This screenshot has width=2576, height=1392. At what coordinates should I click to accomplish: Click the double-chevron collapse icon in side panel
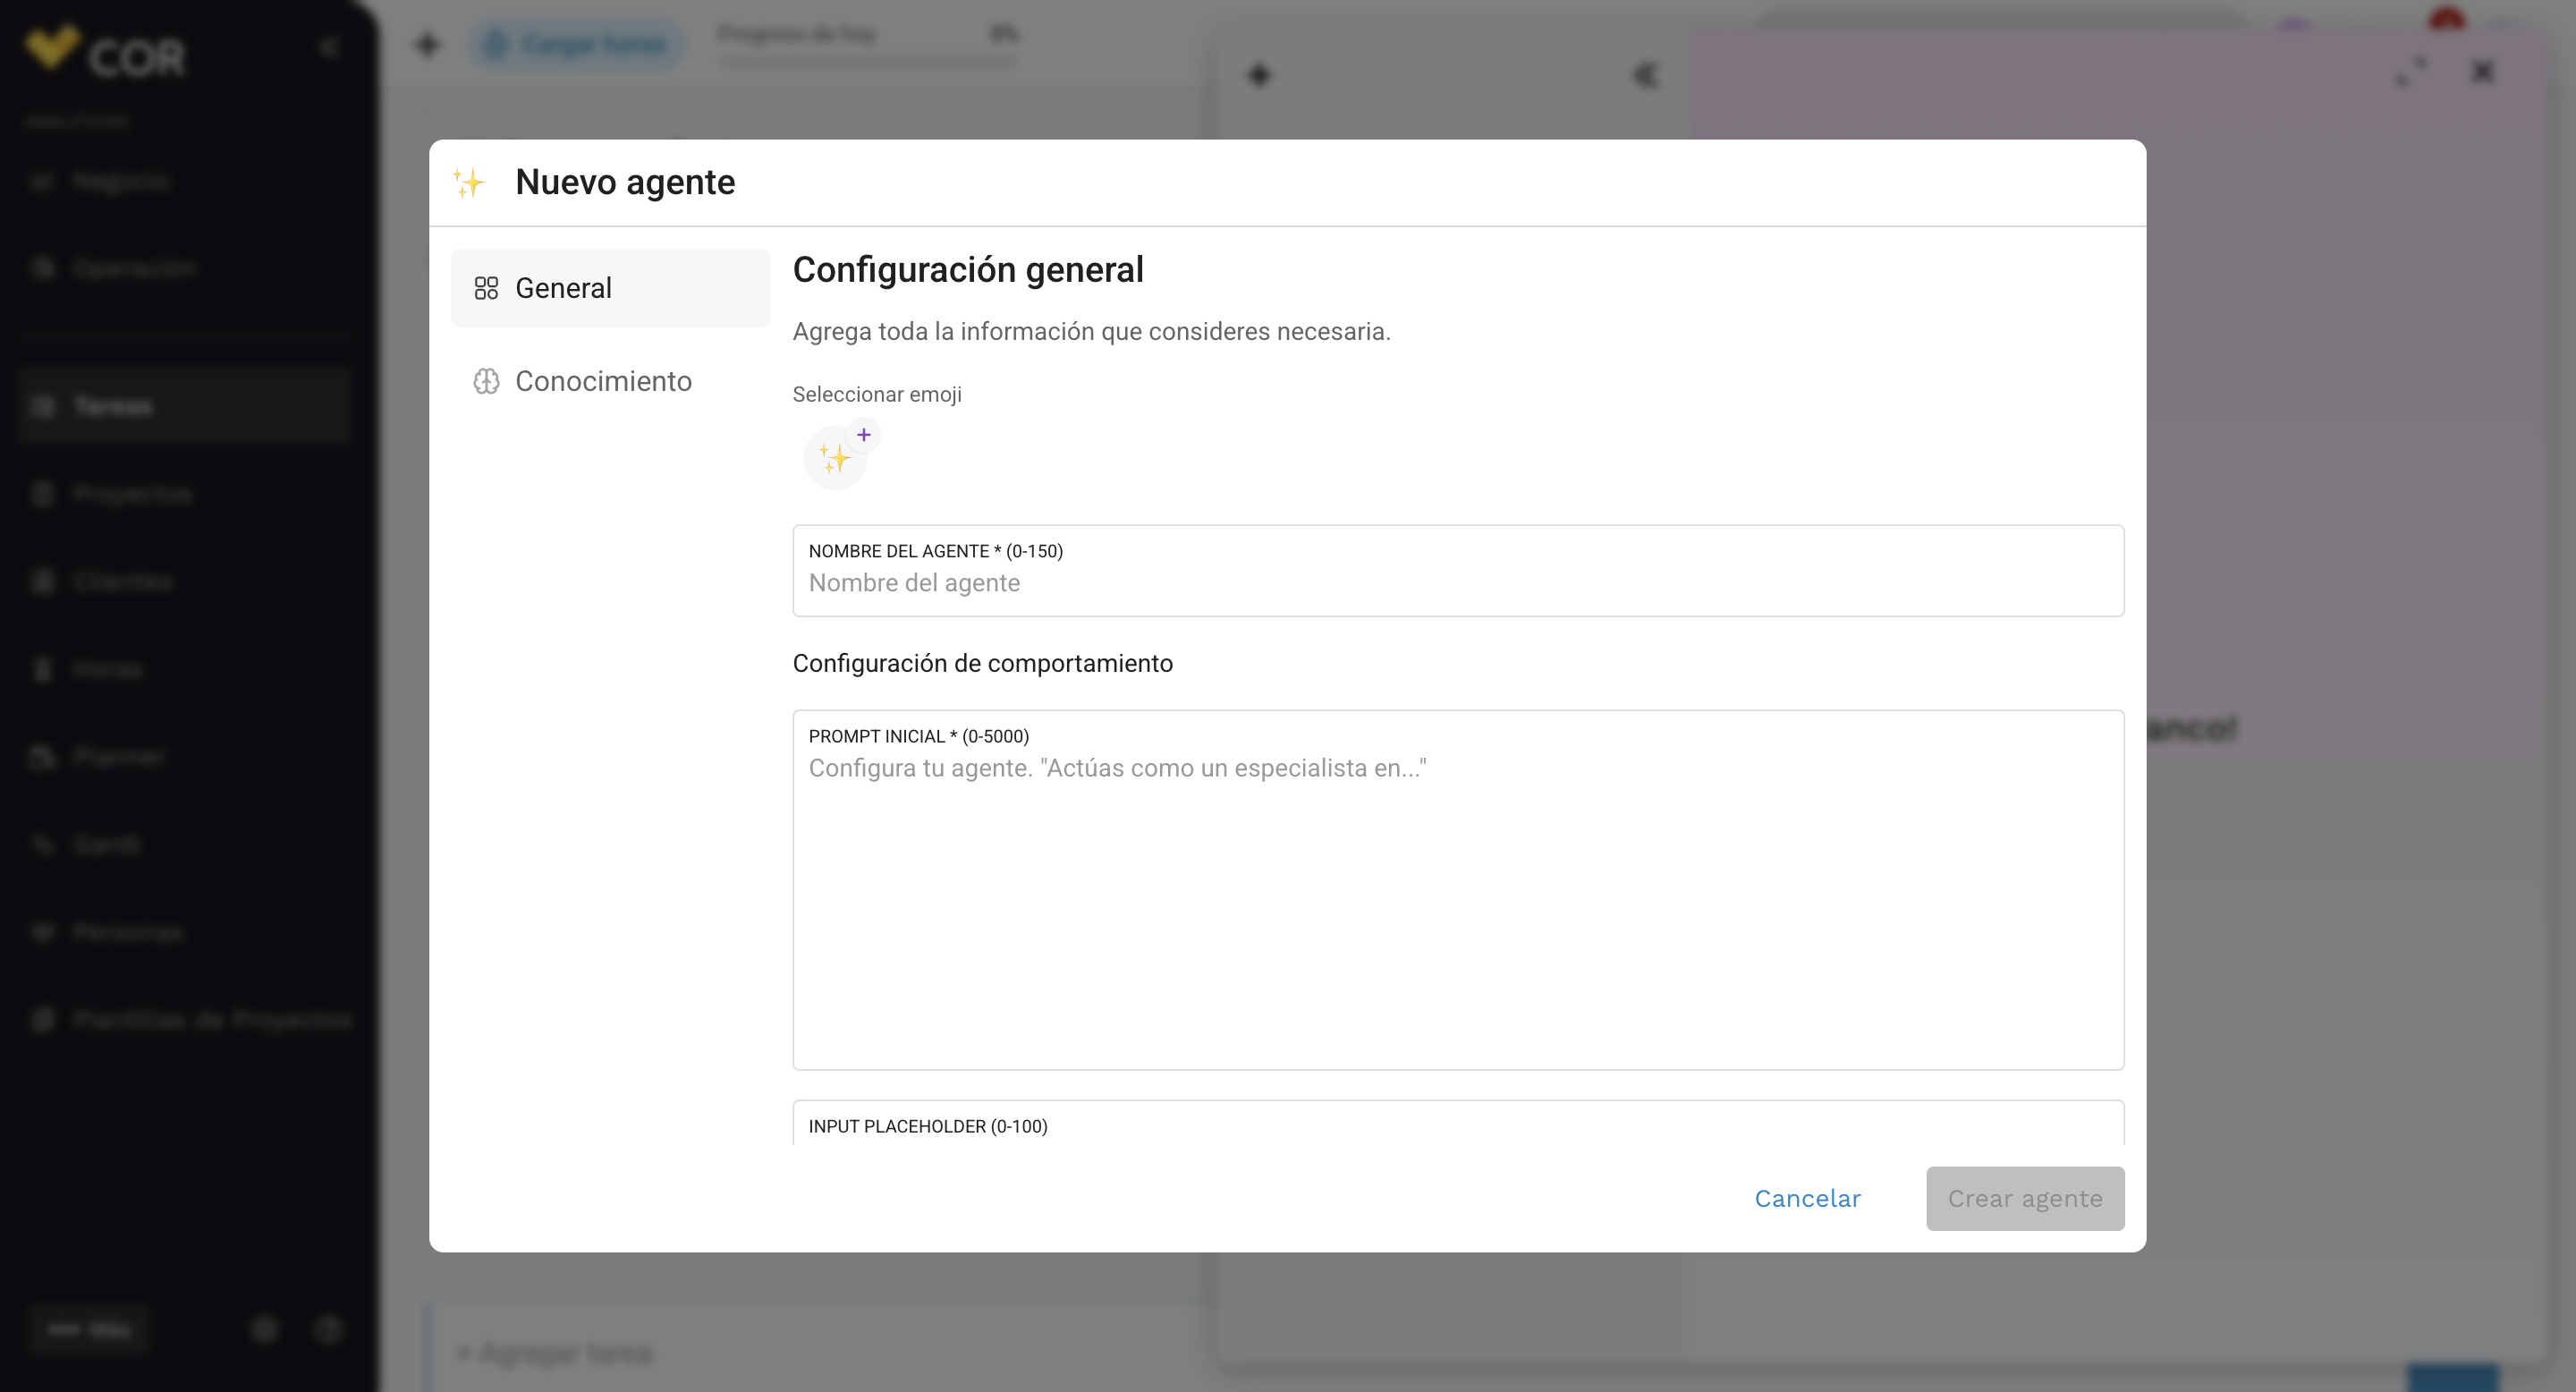[x=1645, y=75]
